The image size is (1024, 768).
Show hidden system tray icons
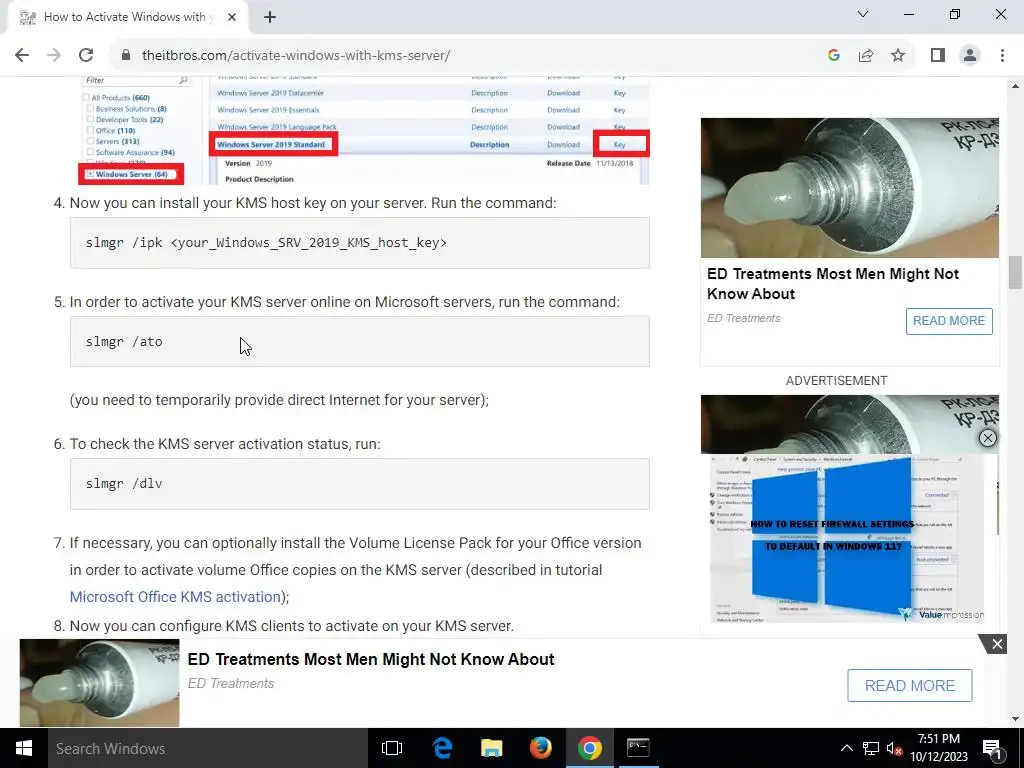pyautogui.click(x=846, y=748)
